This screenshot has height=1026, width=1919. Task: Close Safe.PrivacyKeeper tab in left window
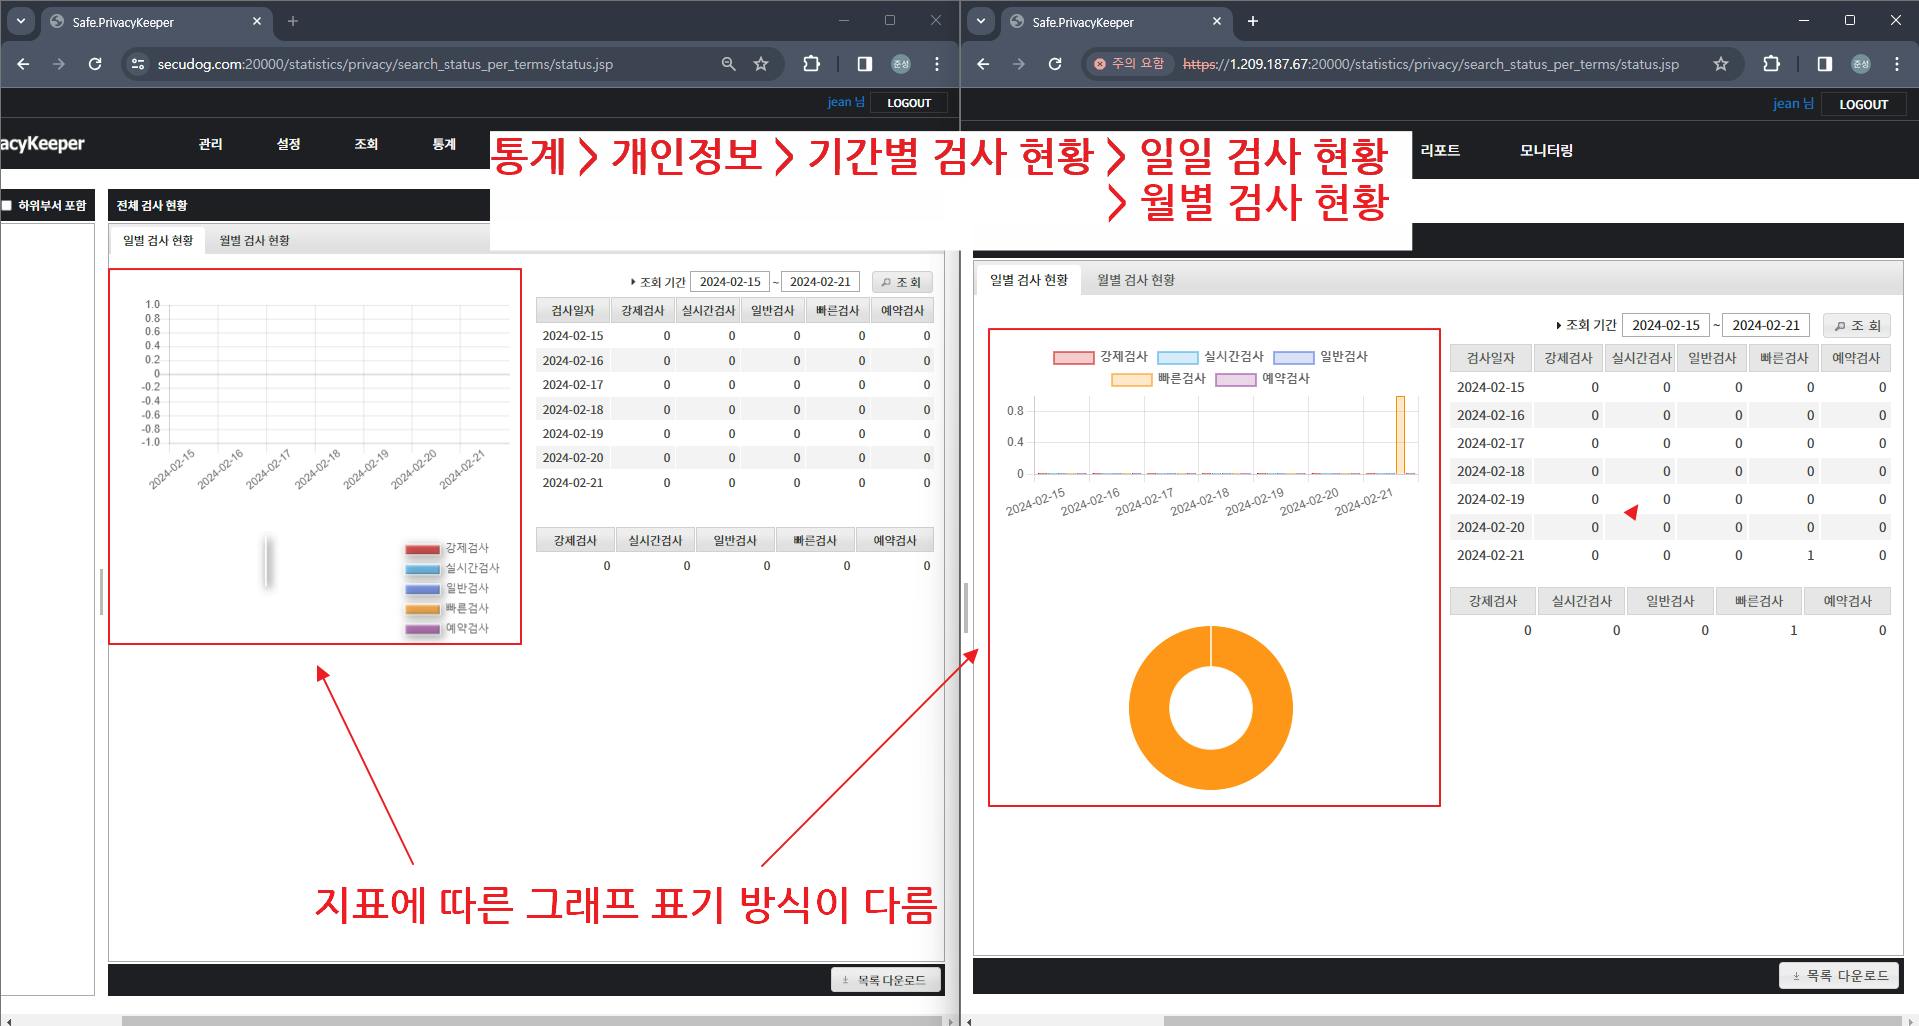[x=257, y=21]
